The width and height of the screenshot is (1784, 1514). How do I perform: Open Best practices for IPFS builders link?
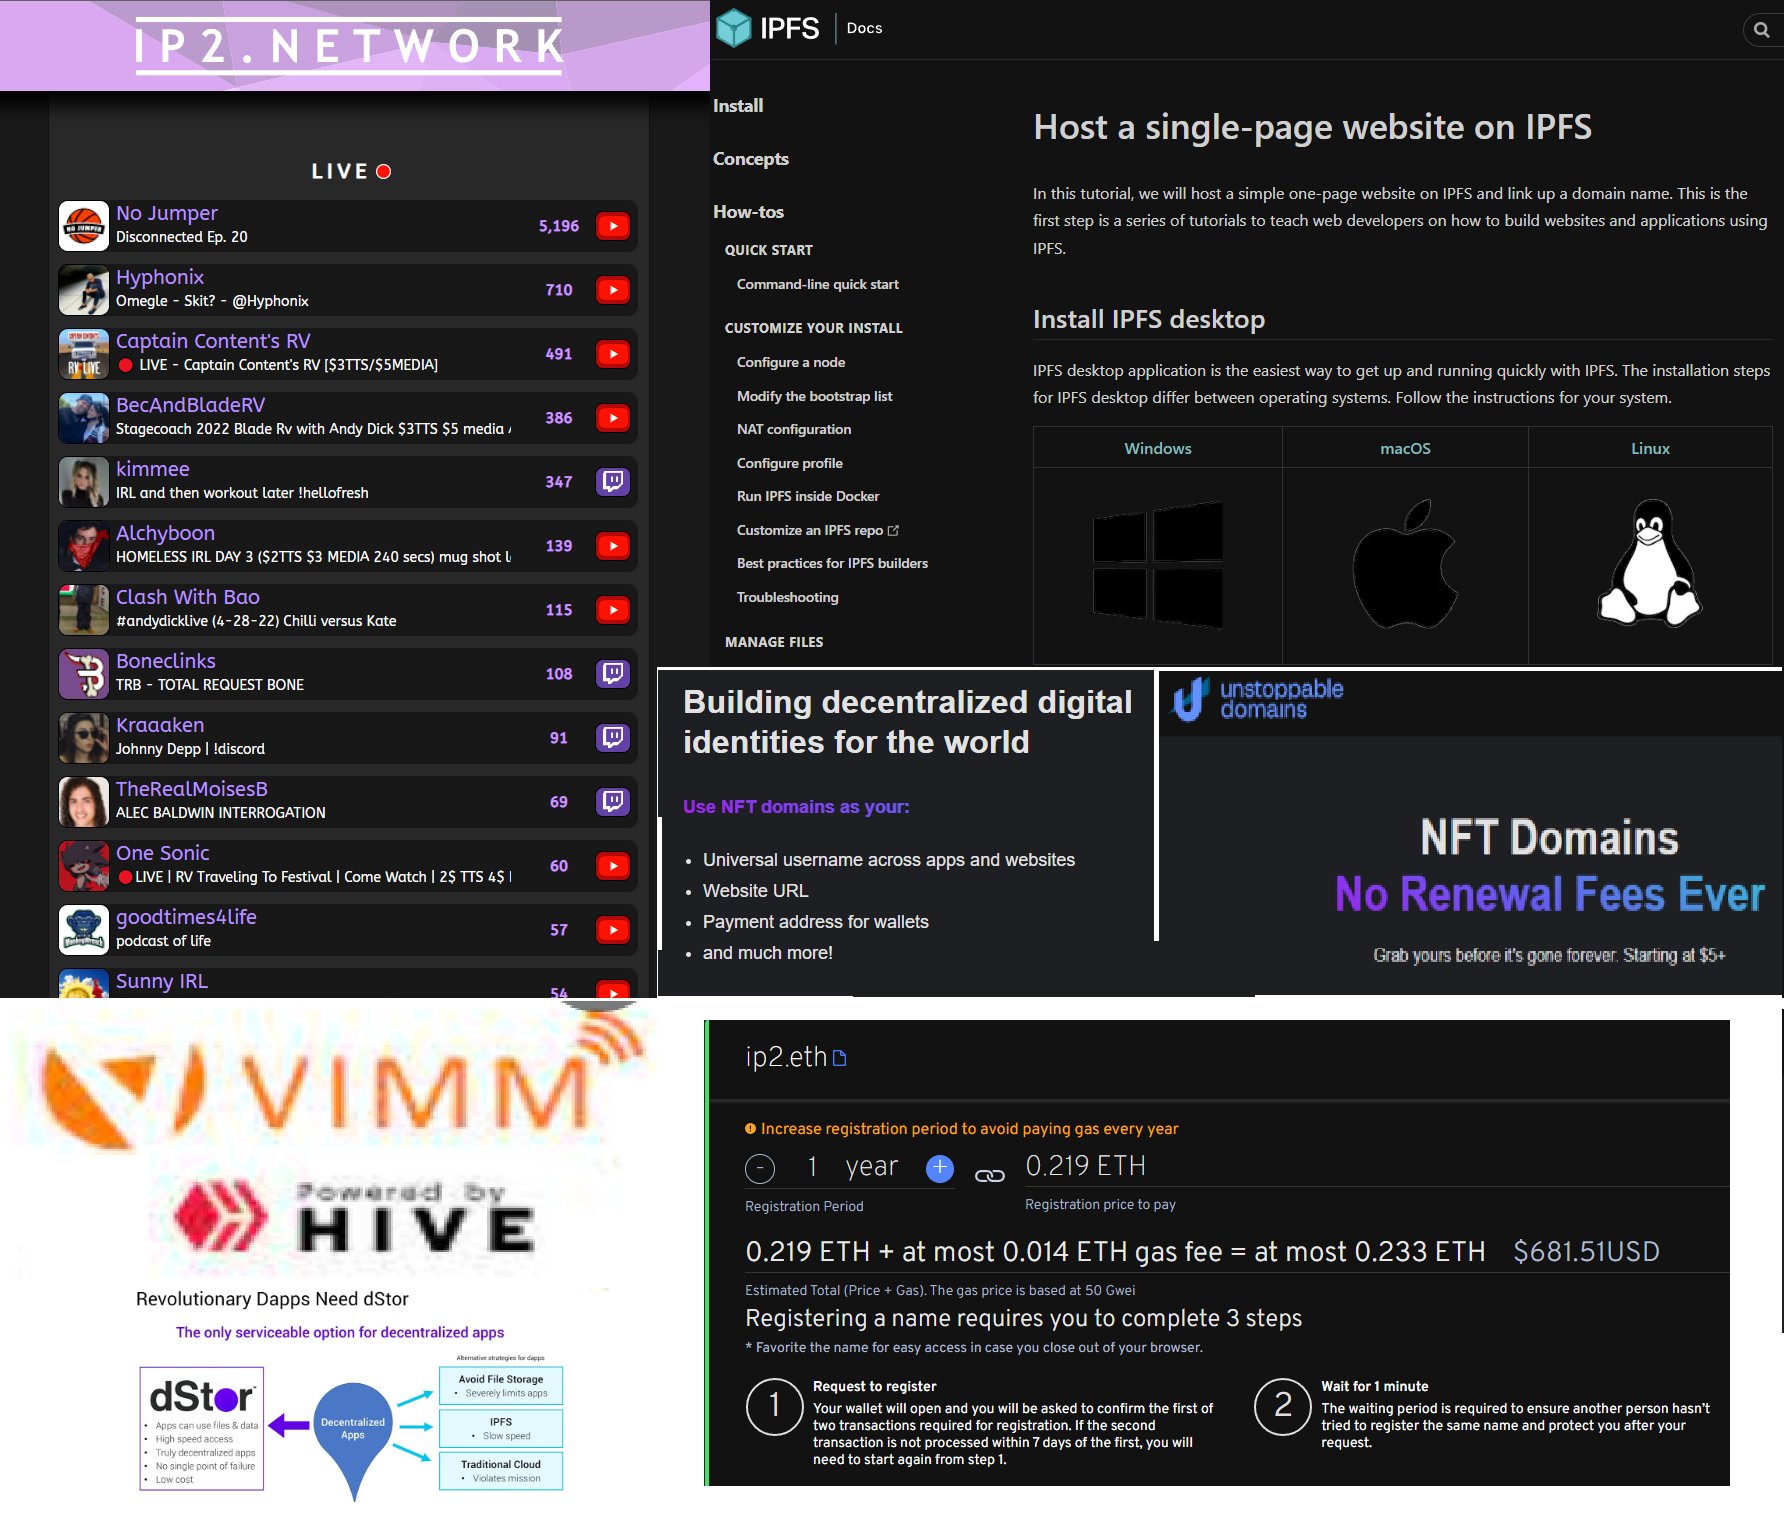click(x=832, y=563)
